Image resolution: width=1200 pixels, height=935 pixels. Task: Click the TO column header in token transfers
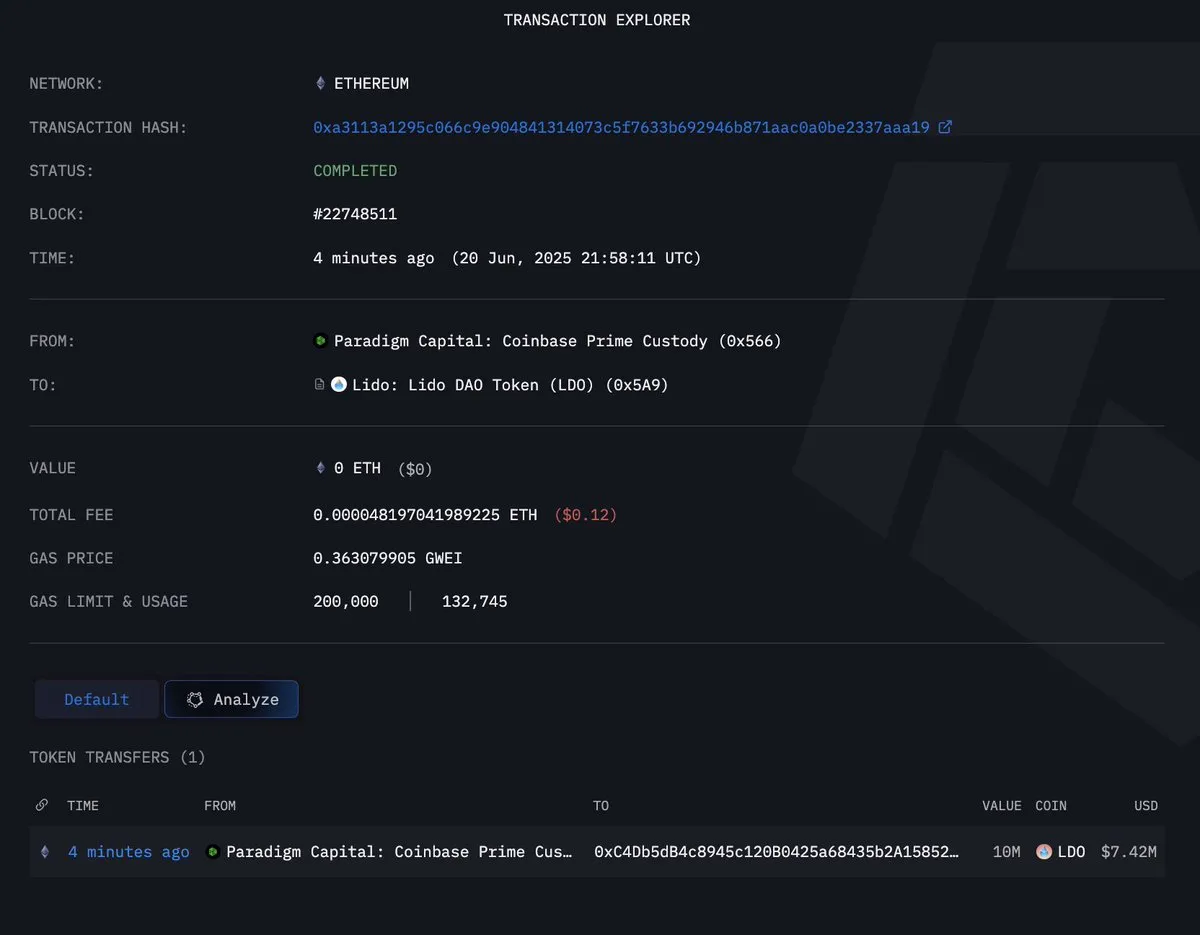pyautogui.click(x=601, y=805)
